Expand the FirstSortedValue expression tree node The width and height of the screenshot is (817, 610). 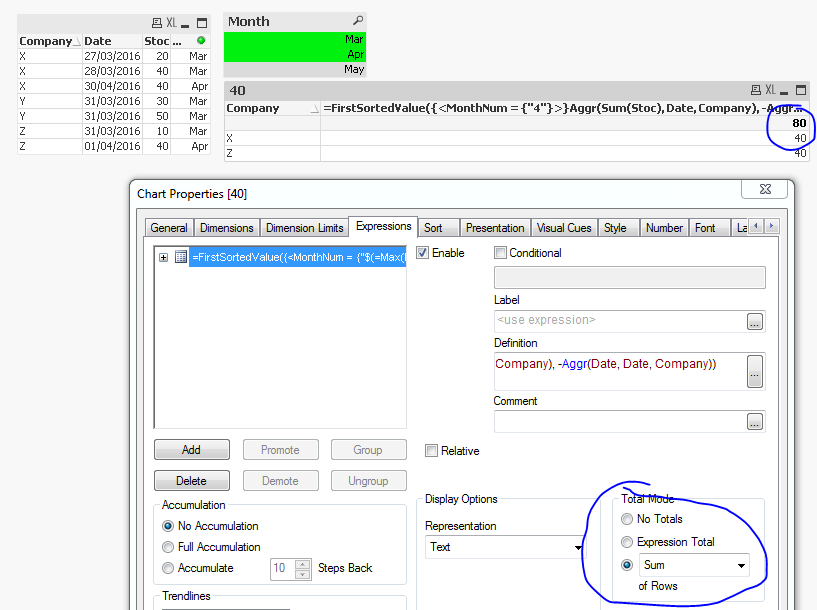click(164, 257)
